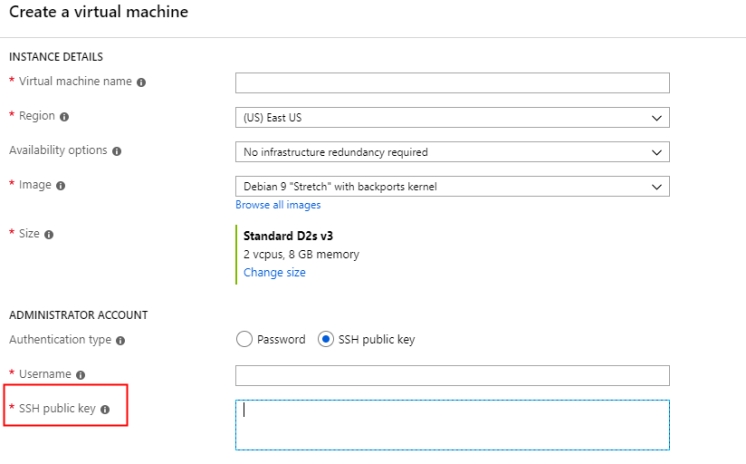The height and width of the screenshot is (464, 746).
Task: Select the Password authentication radio button
Action: (x=244, y=339)
